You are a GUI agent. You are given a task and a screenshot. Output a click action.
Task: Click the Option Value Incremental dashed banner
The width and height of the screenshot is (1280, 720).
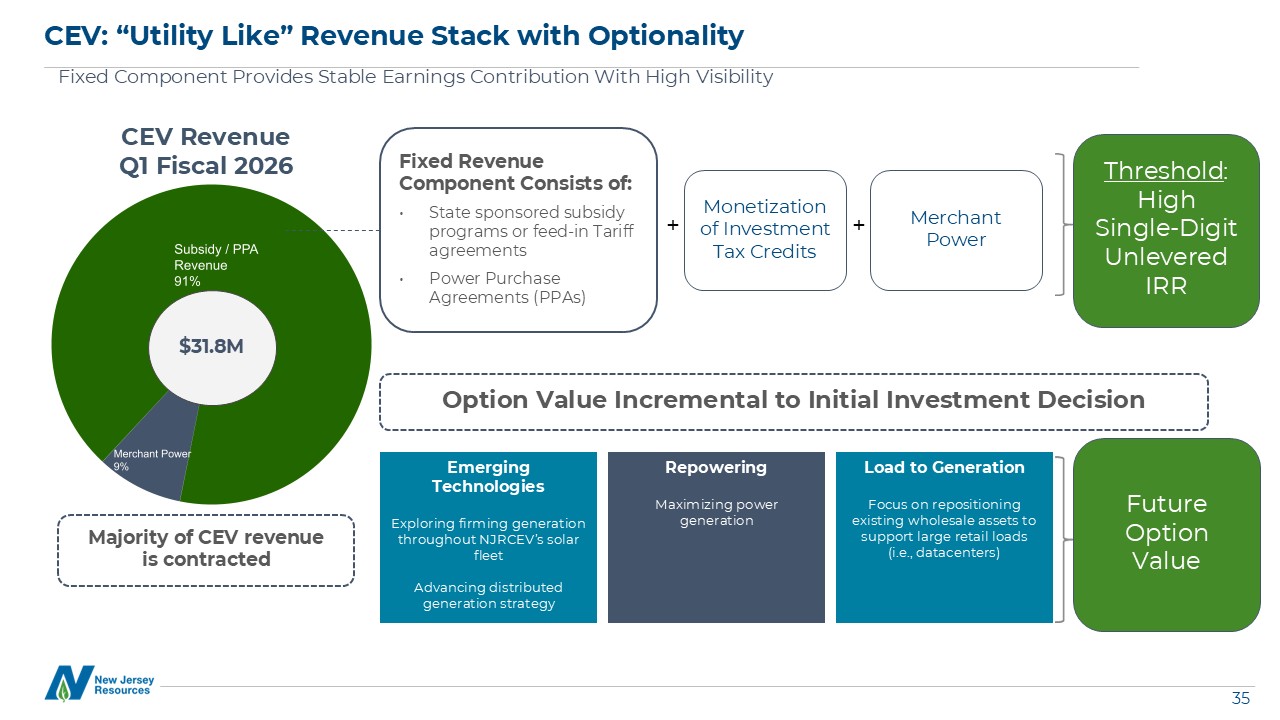[x=793, y=401]
